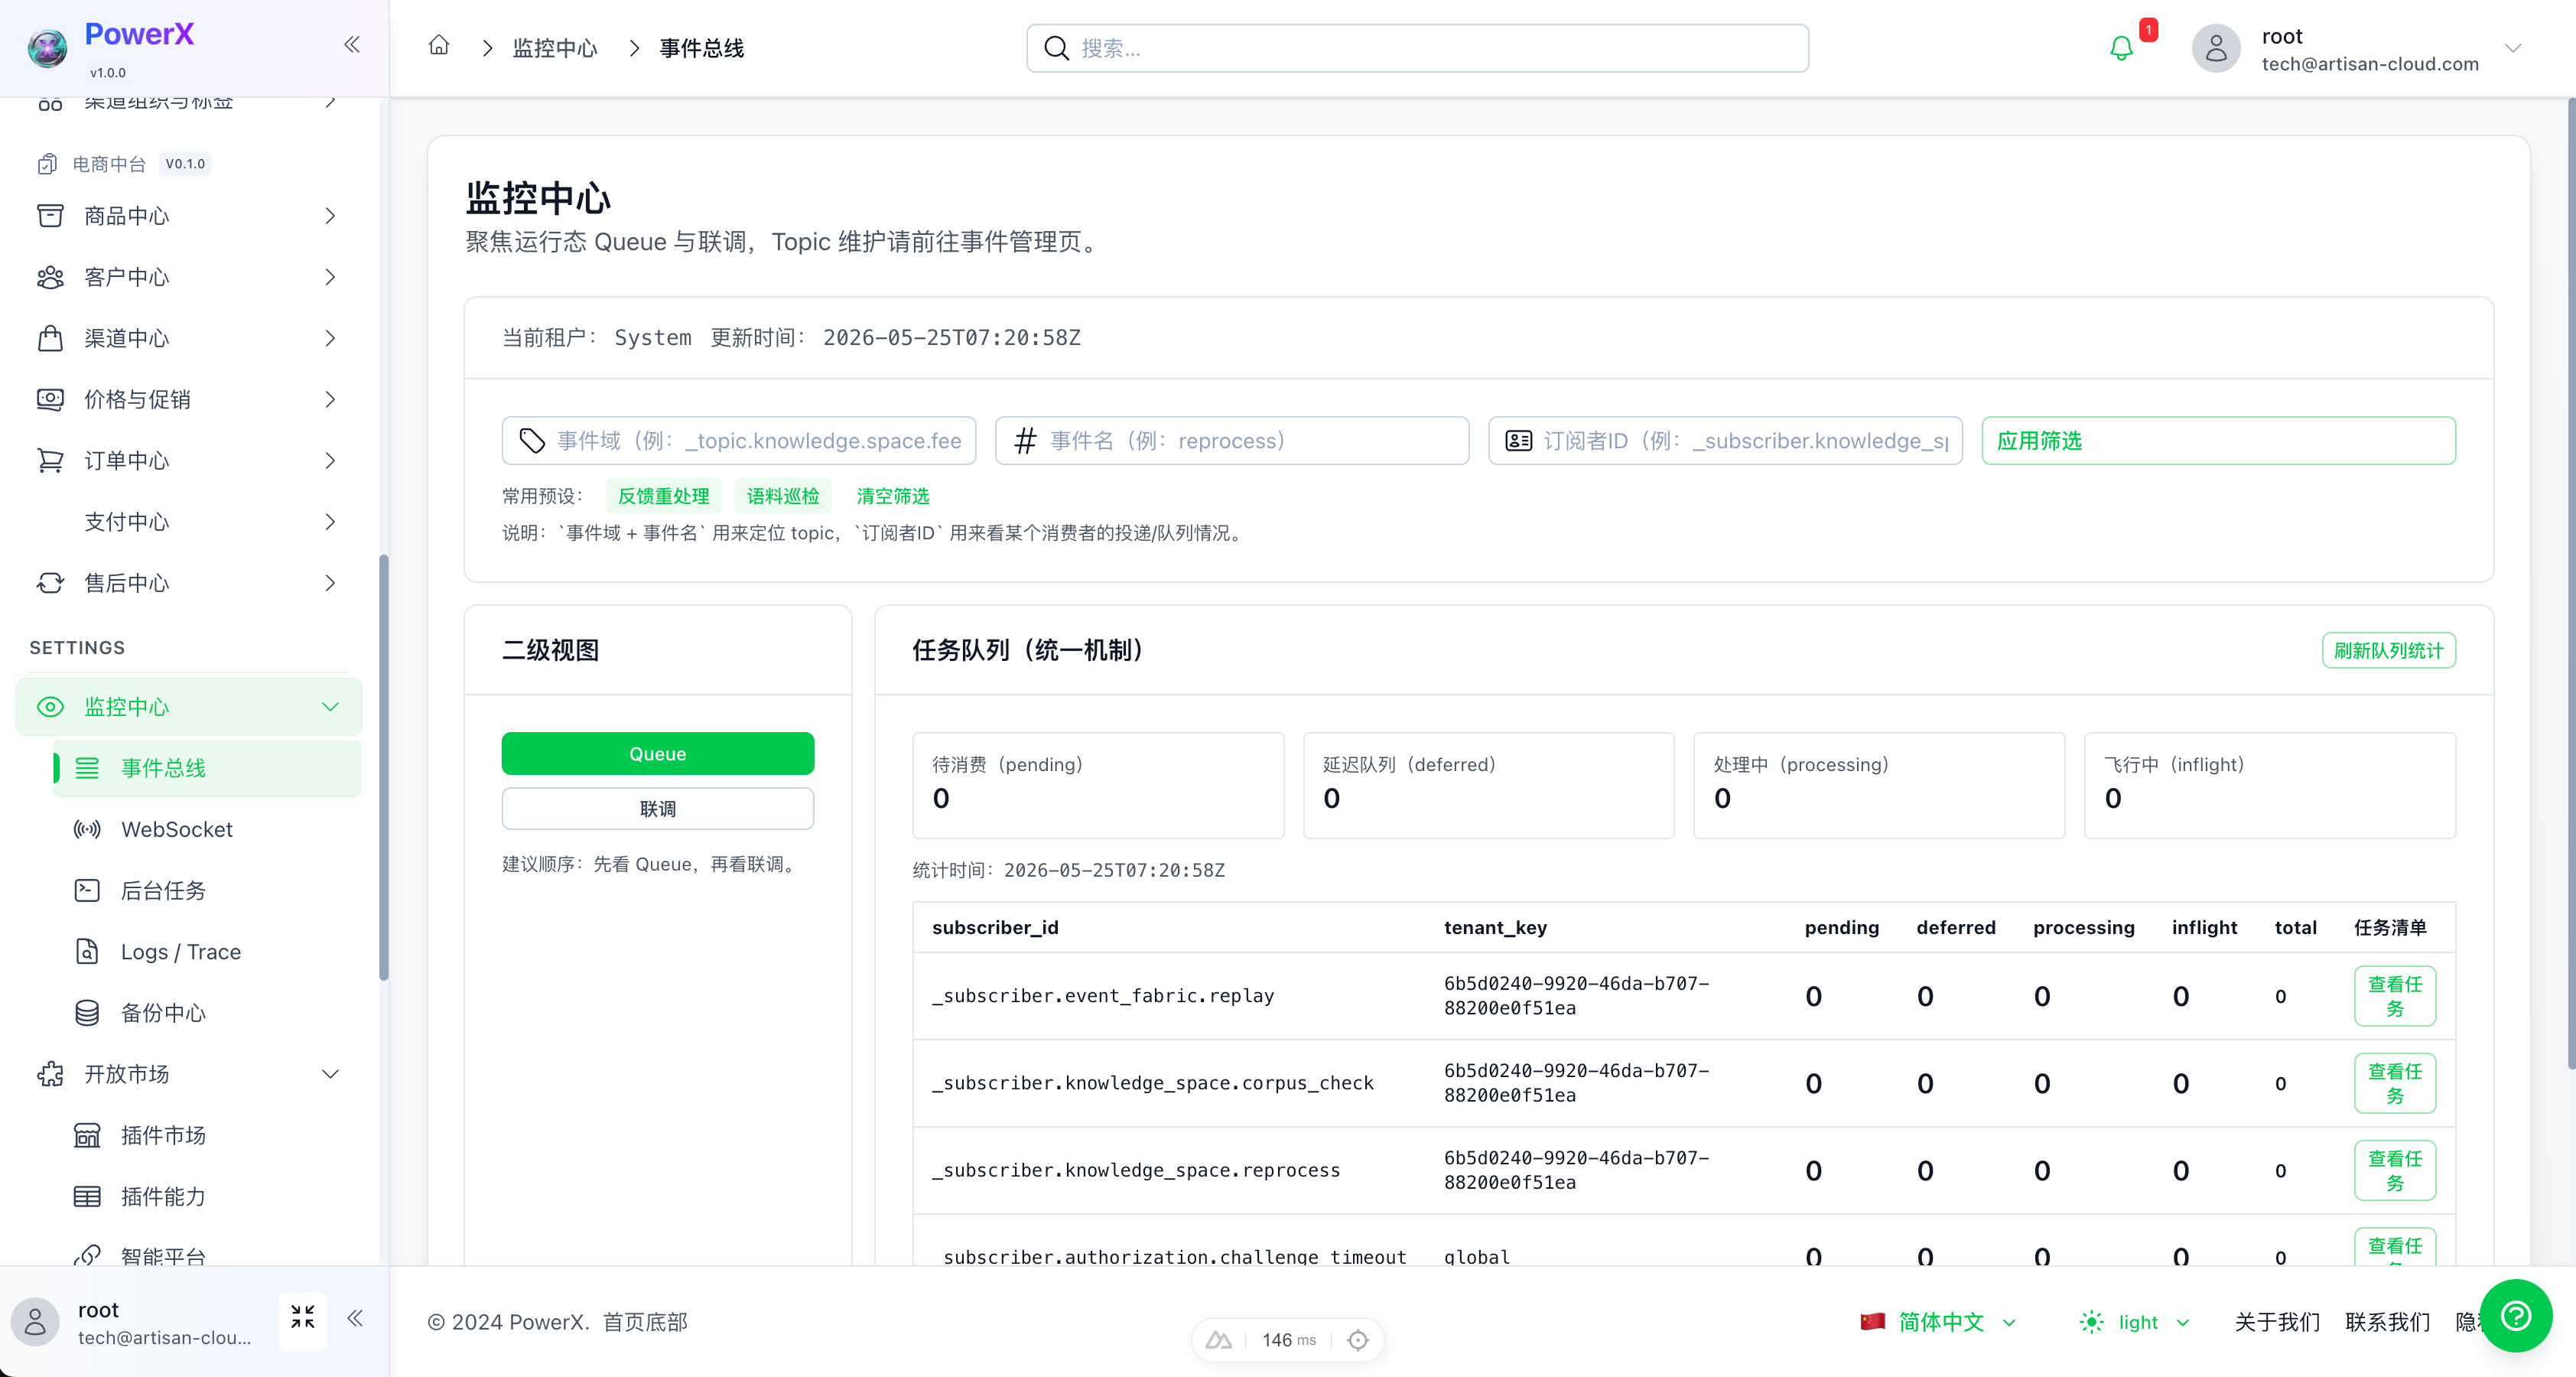2576x1377 pixels.
Task: Click the 售后中心 refresh icon
Action: [50, 583]
